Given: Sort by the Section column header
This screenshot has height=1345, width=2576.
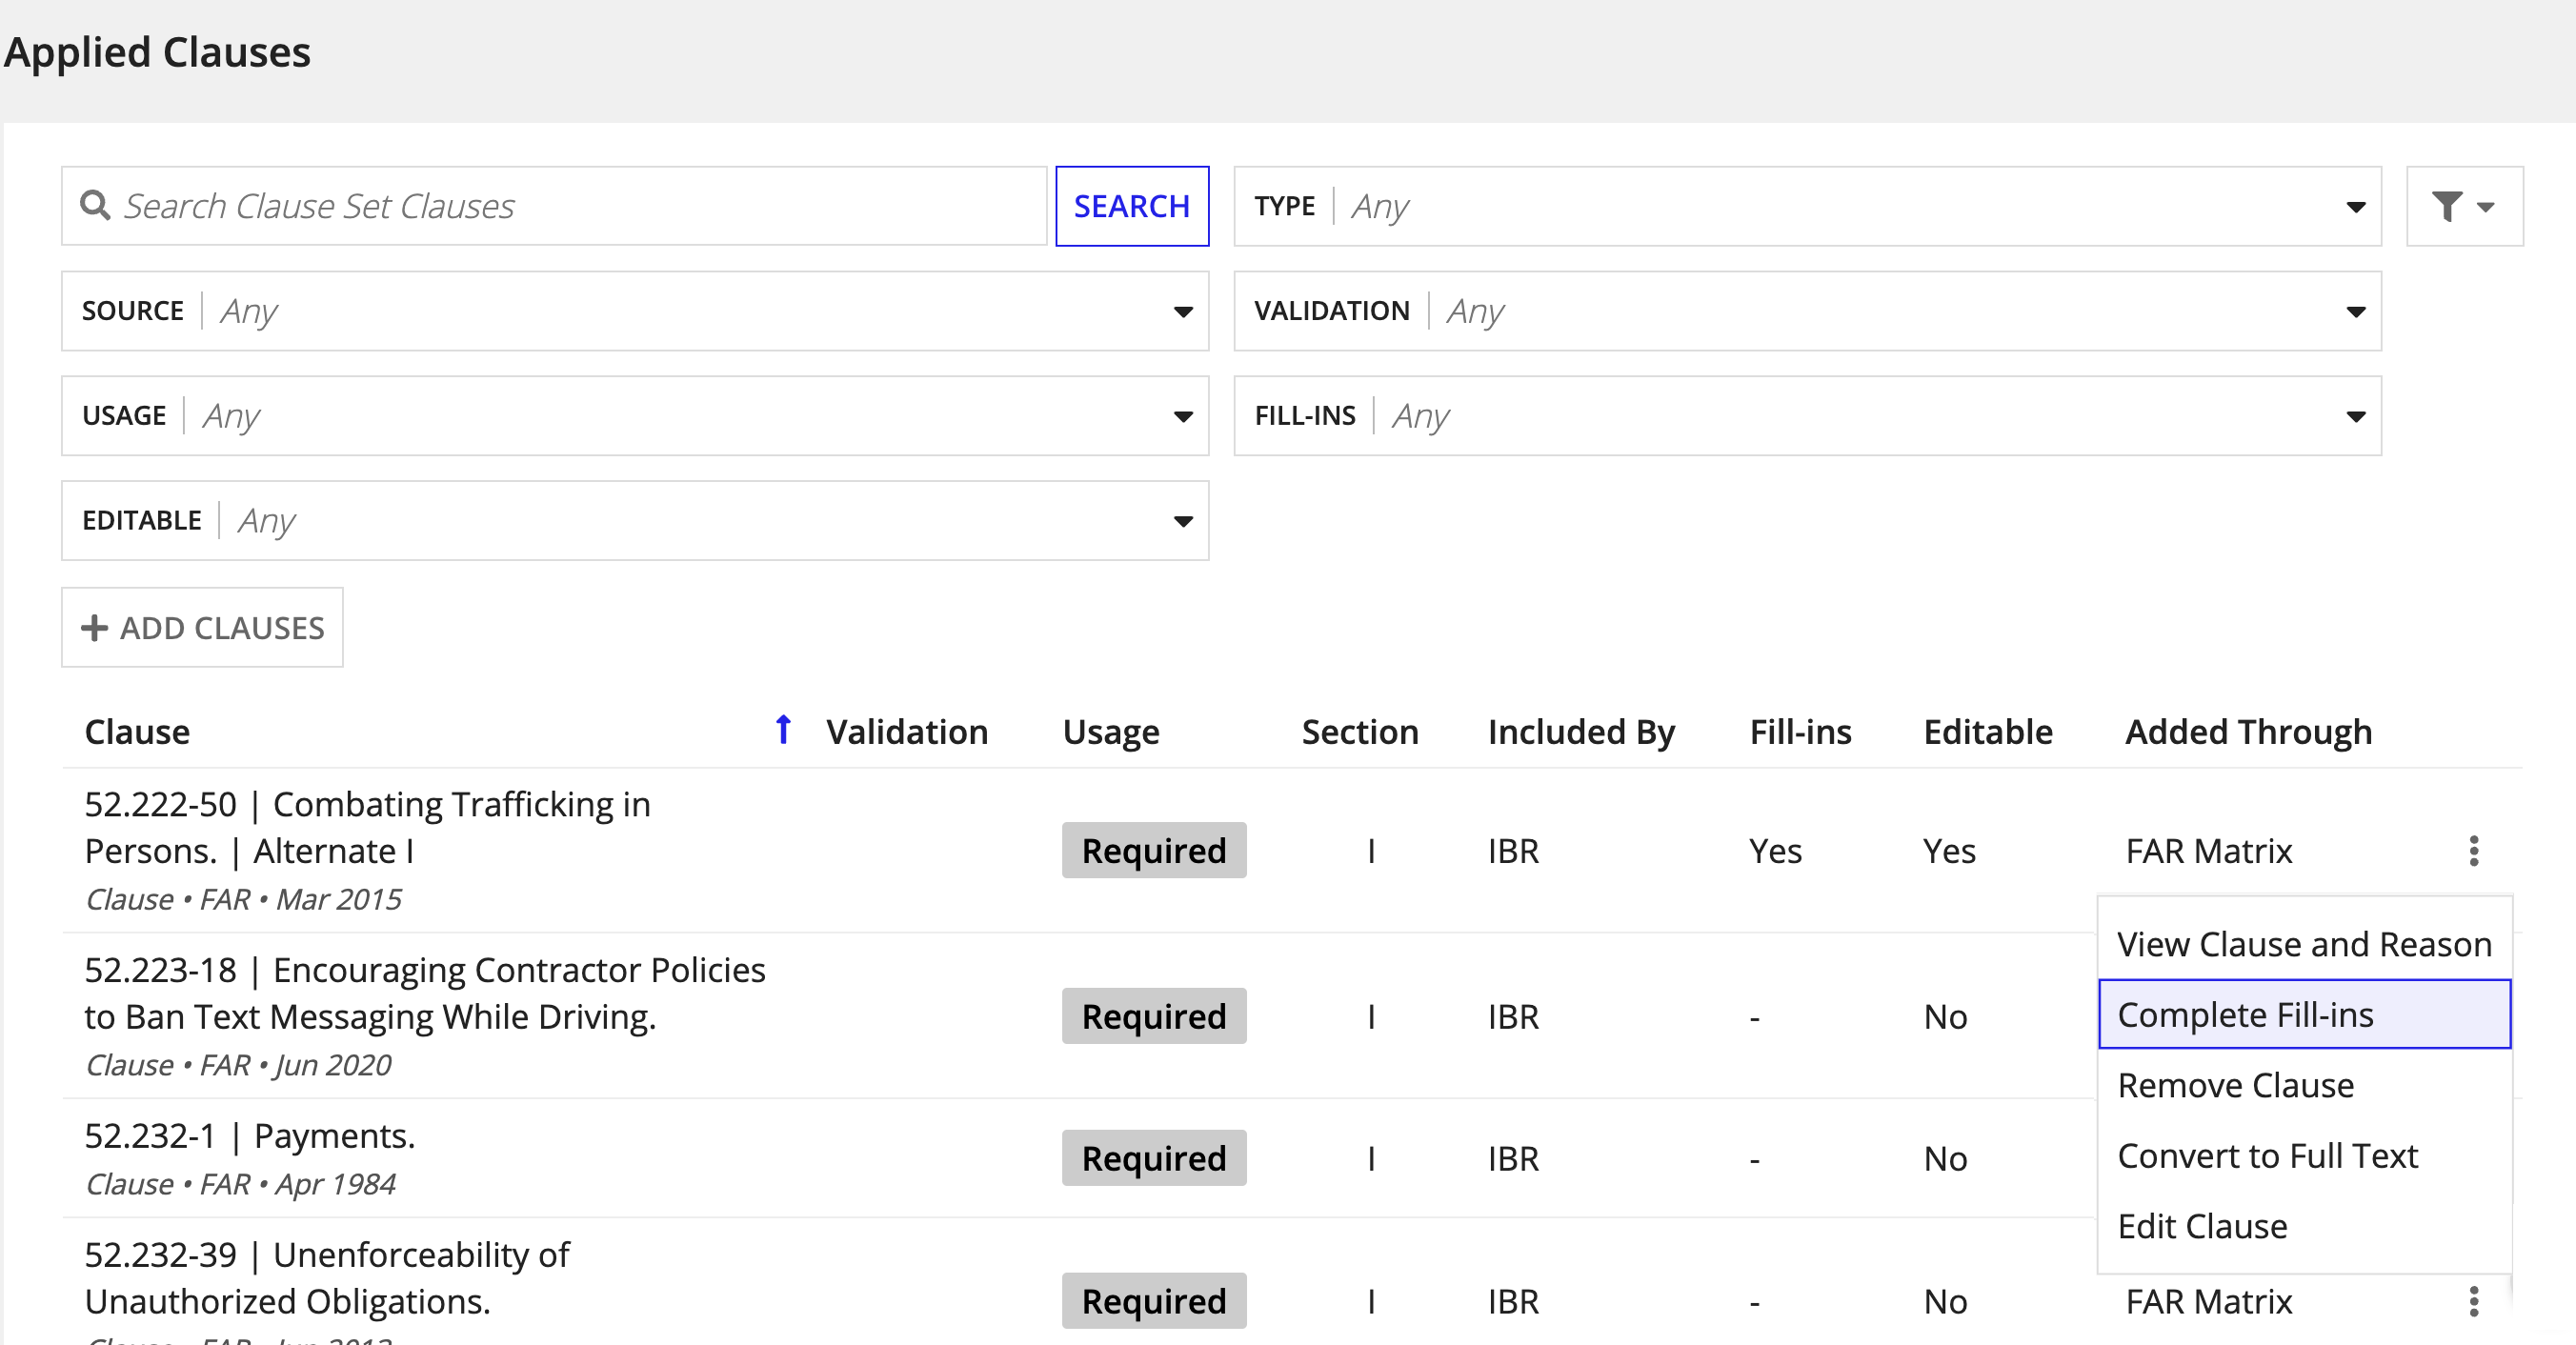Looking at the screenshot, I should [1360, 732].
